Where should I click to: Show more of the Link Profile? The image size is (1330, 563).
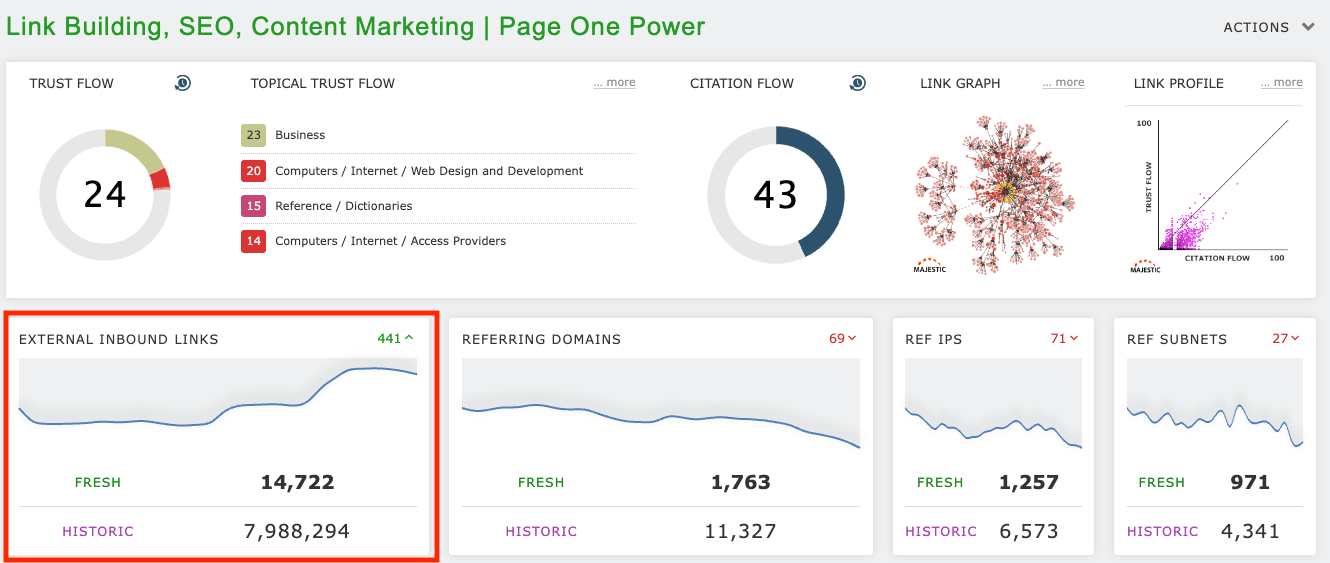[1281, 83]
